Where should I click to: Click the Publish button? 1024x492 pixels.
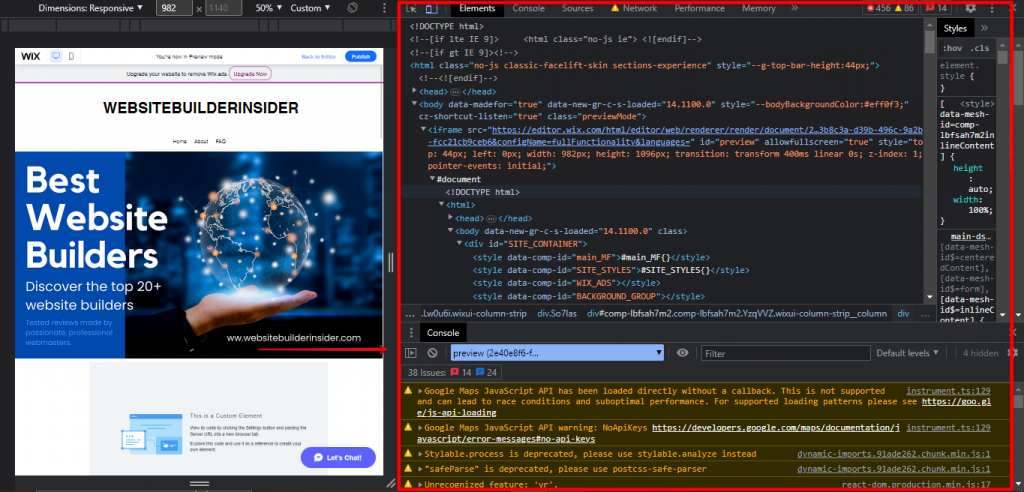tap(361, 56)
